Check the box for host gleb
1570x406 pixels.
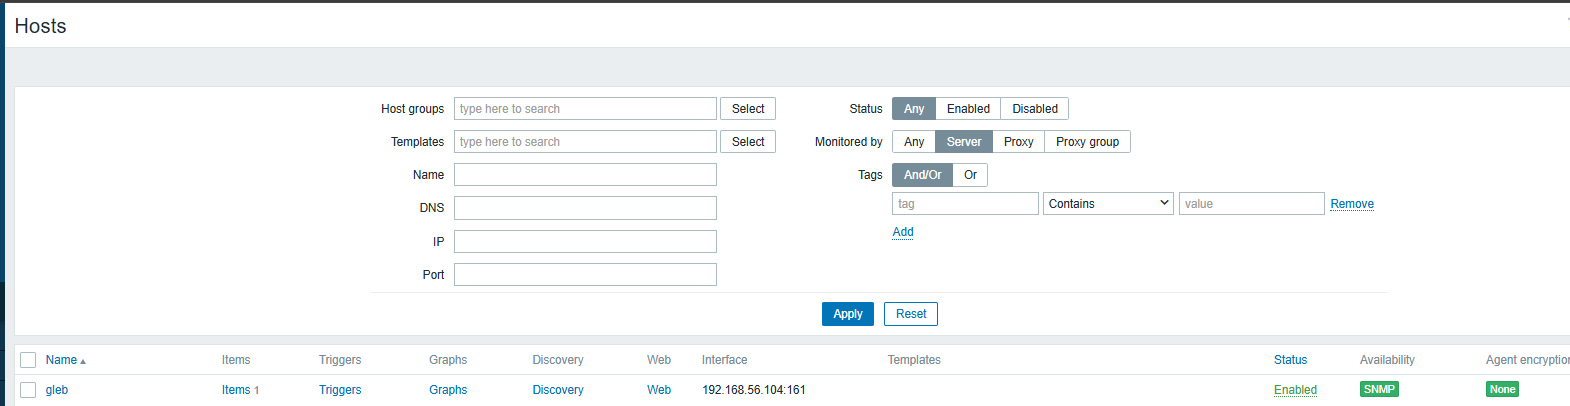tap(28, 390)
